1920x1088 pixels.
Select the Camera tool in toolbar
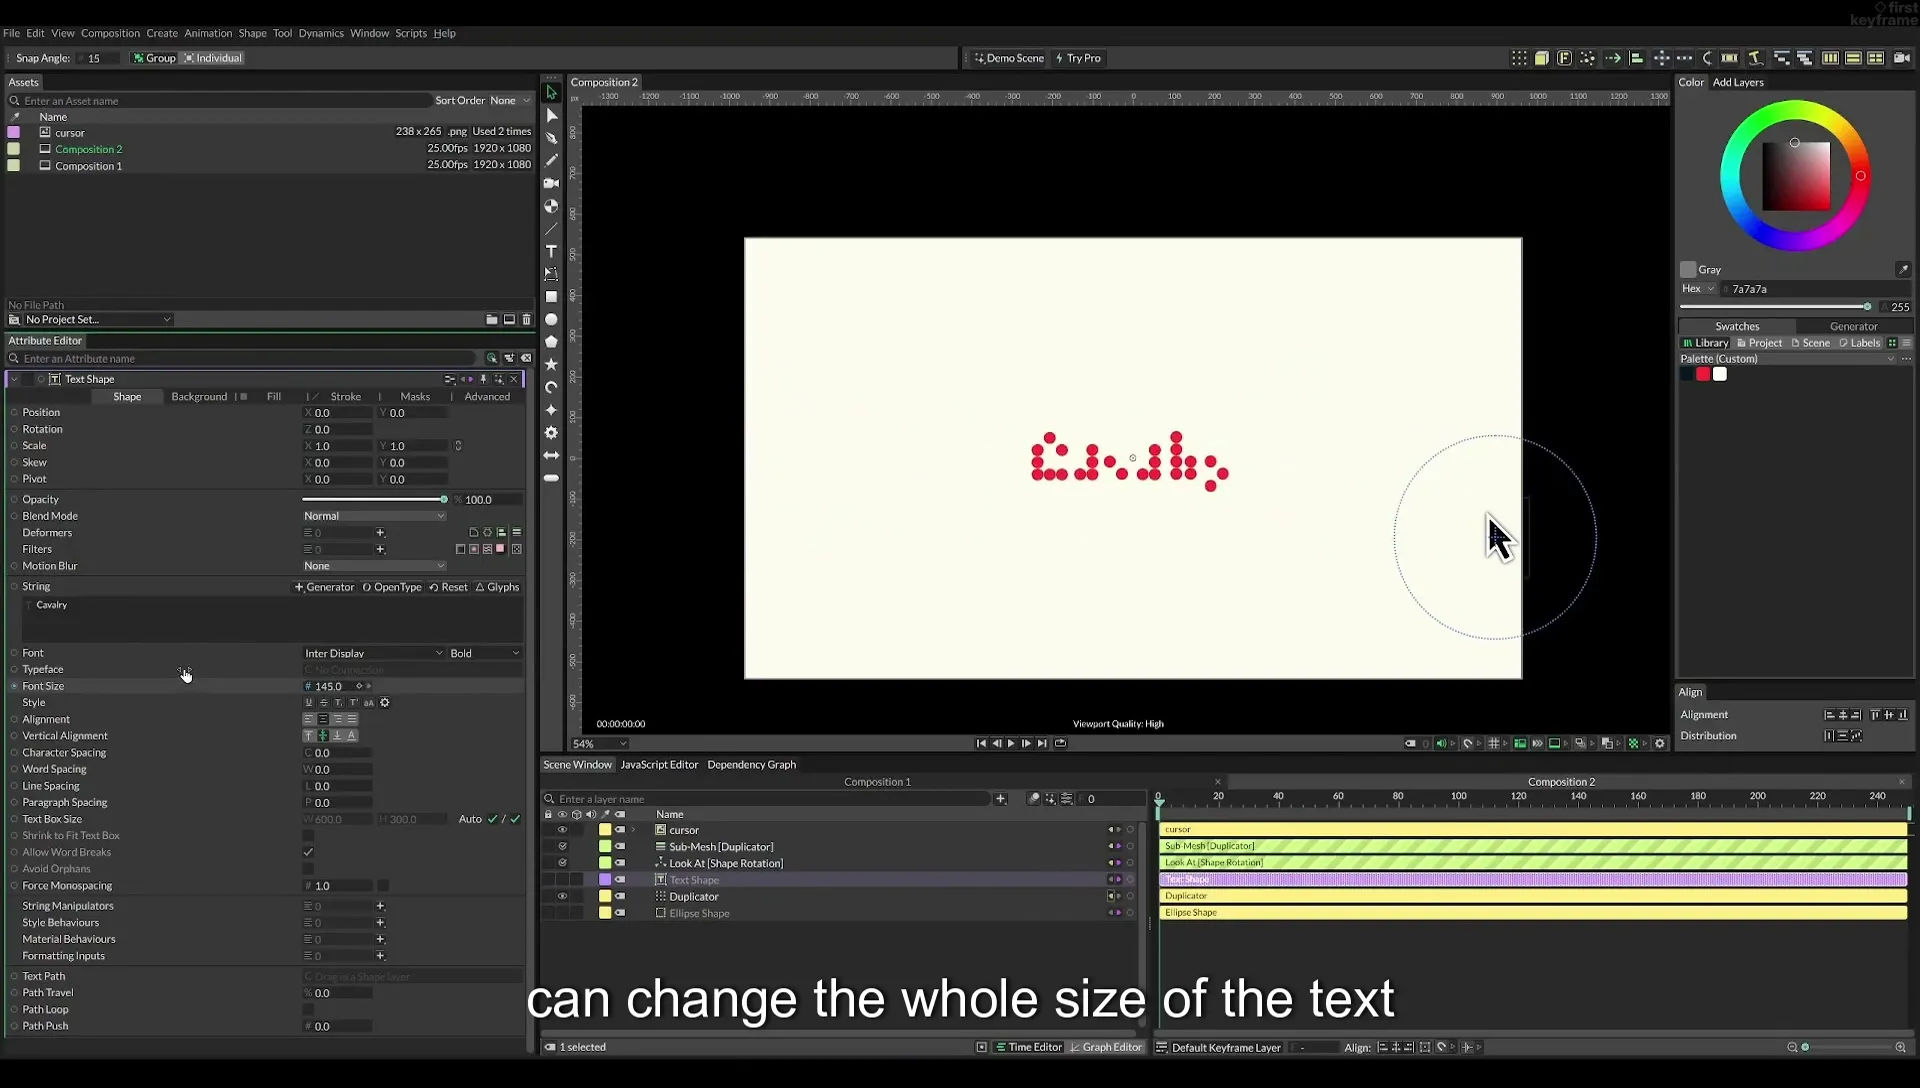pyautogui.click(x=551, y=183)
